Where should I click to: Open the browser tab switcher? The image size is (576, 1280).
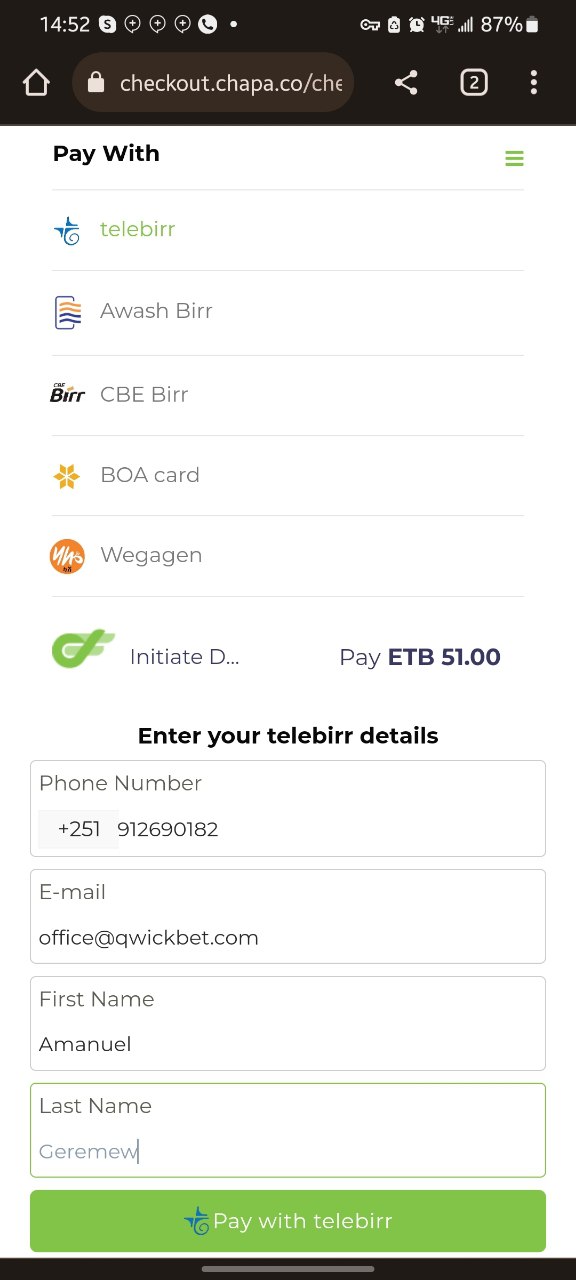473,83
